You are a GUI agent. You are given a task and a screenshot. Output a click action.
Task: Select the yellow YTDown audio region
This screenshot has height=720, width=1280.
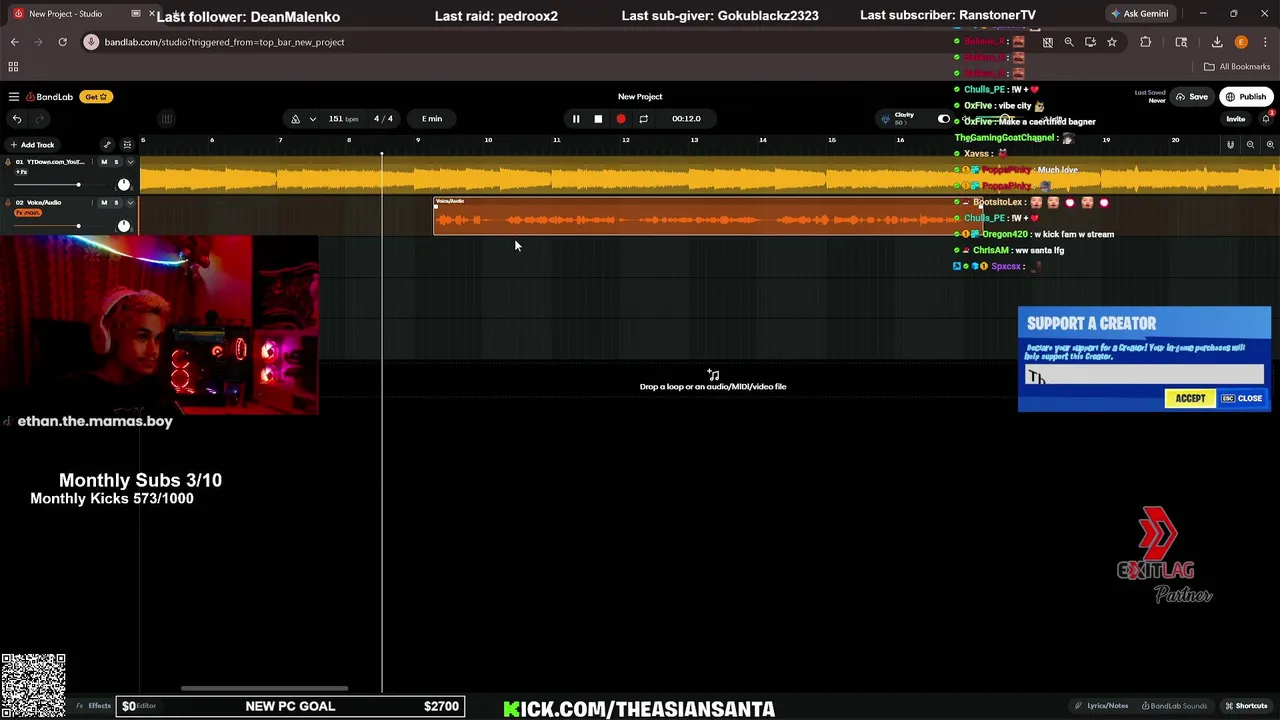click(709, 176)
